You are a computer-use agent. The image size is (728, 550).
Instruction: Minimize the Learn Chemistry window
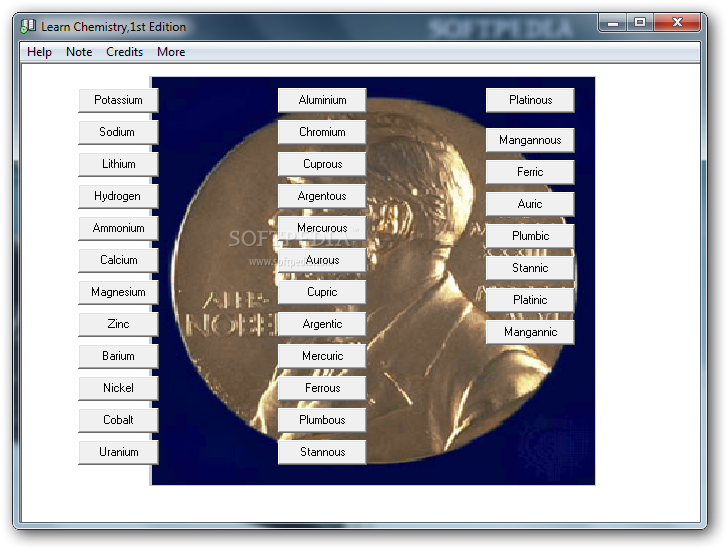[x=613, y=22]
